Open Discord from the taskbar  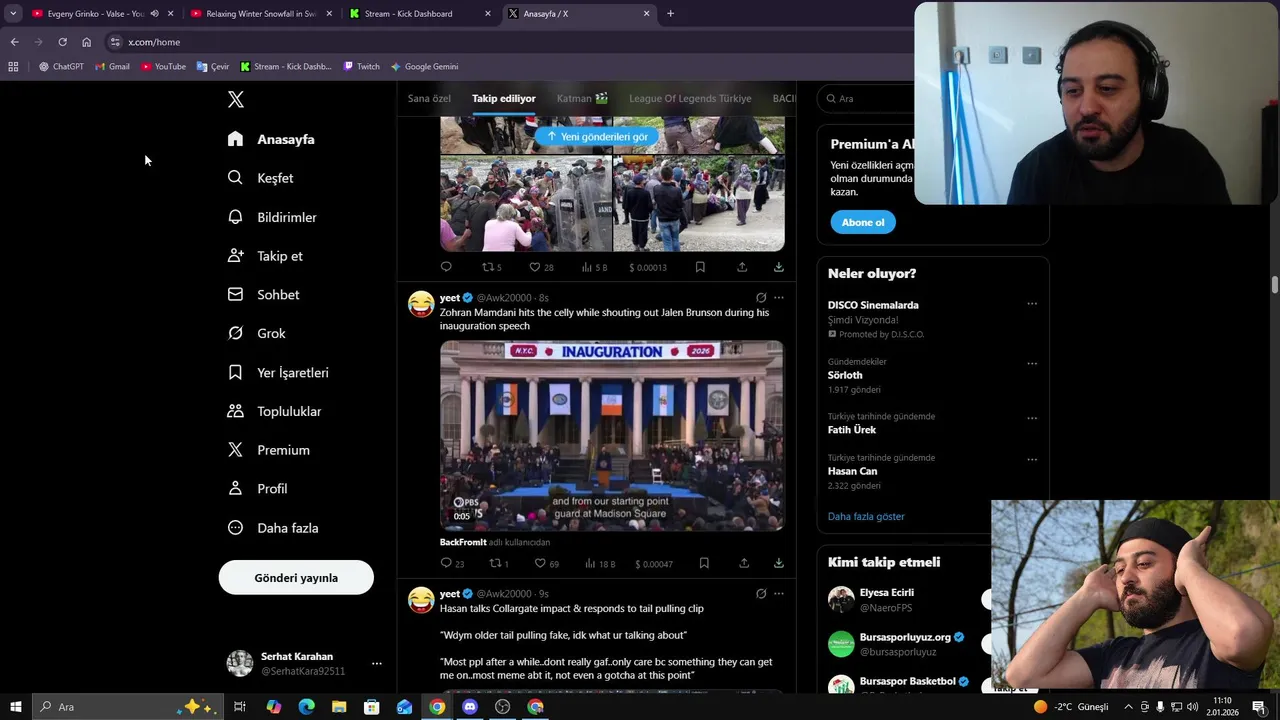tap(470, 707)
